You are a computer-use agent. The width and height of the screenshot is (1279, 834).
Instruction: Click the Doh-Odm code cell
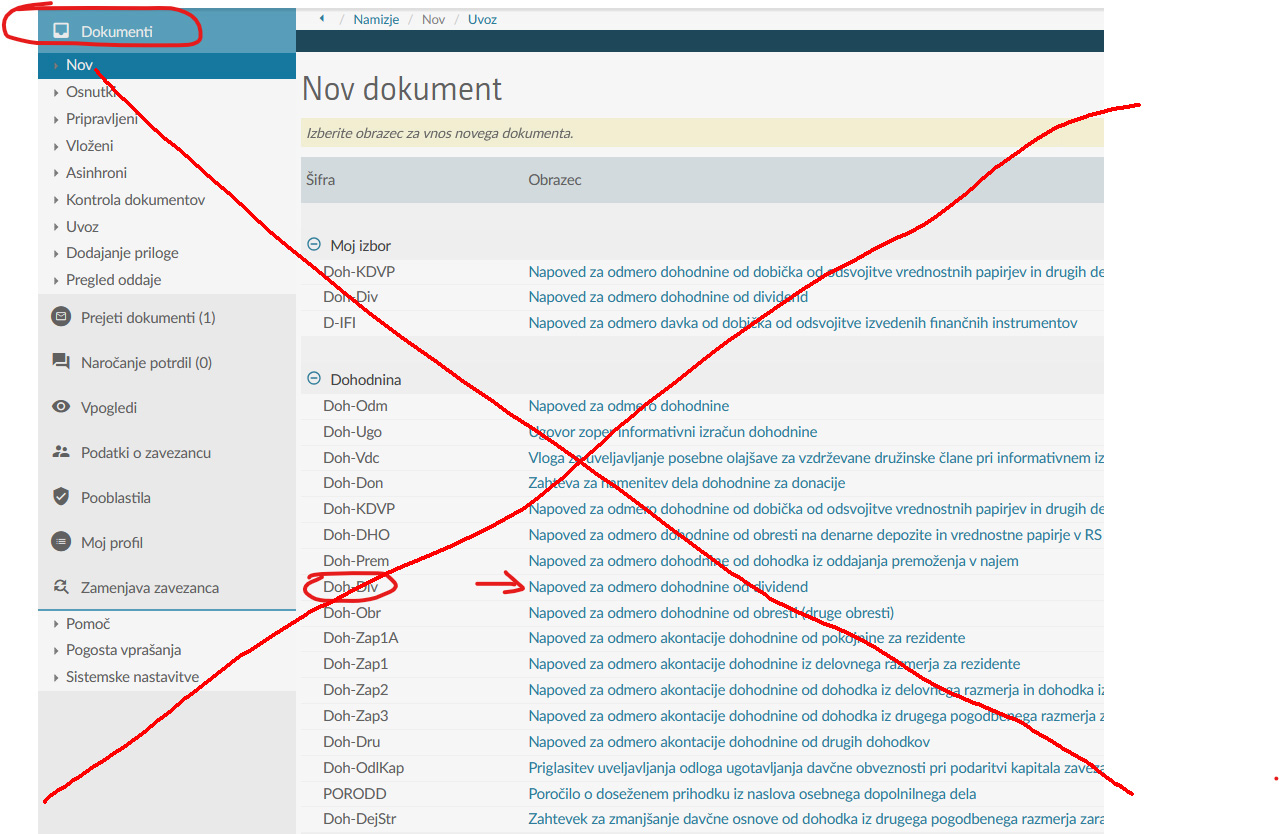click(355, 406)
